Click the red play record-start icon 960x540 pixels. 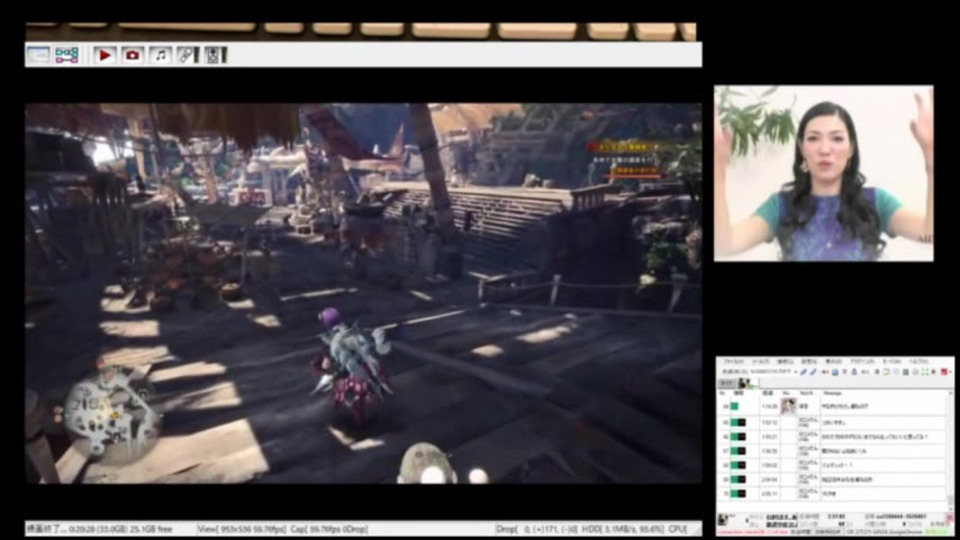[104, 55]
